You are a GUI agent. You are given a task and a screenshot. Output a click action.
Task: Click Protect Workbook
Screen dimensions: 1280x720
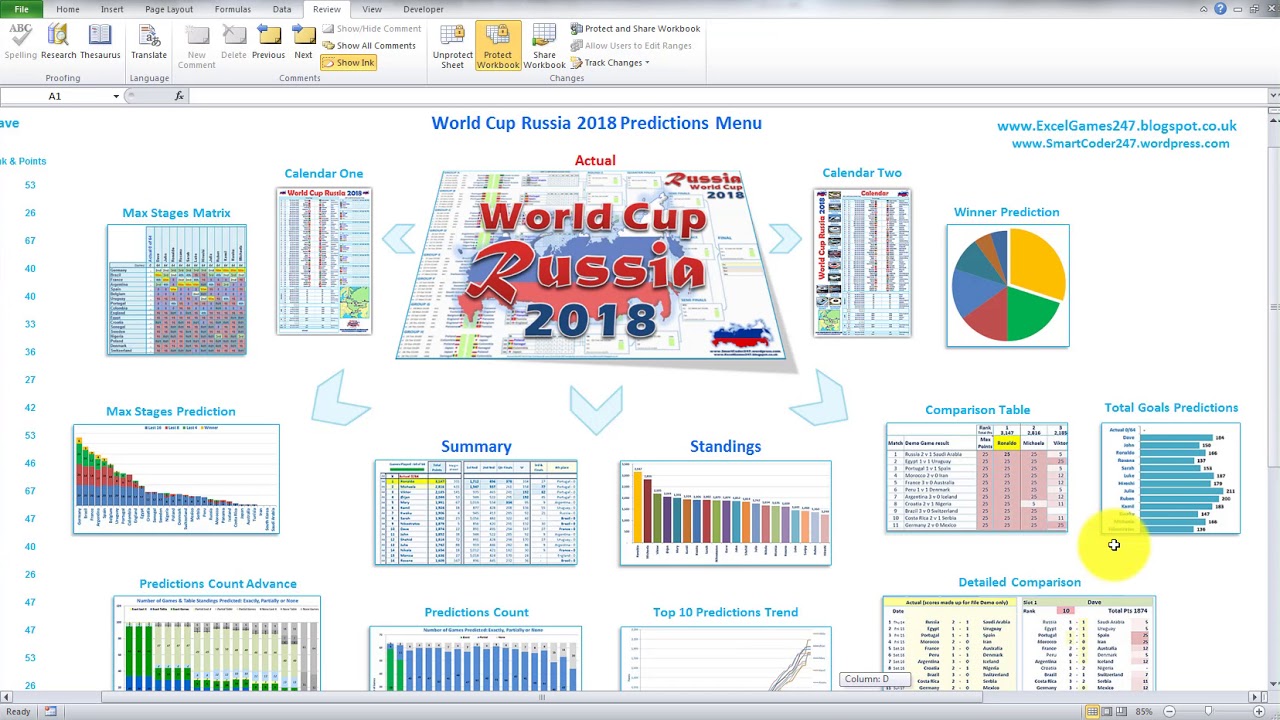(498, 46)
